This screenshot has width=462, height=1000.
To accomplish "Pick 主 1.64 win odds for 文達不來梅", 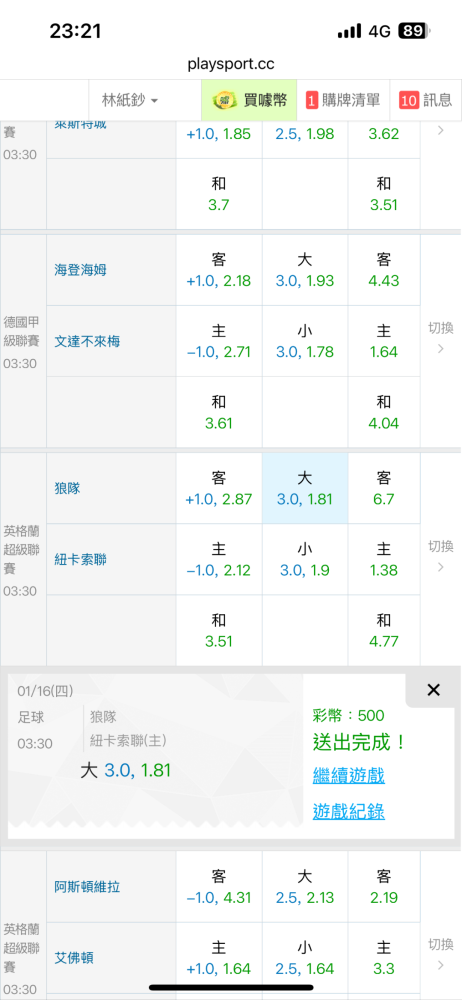I will 384,341.
